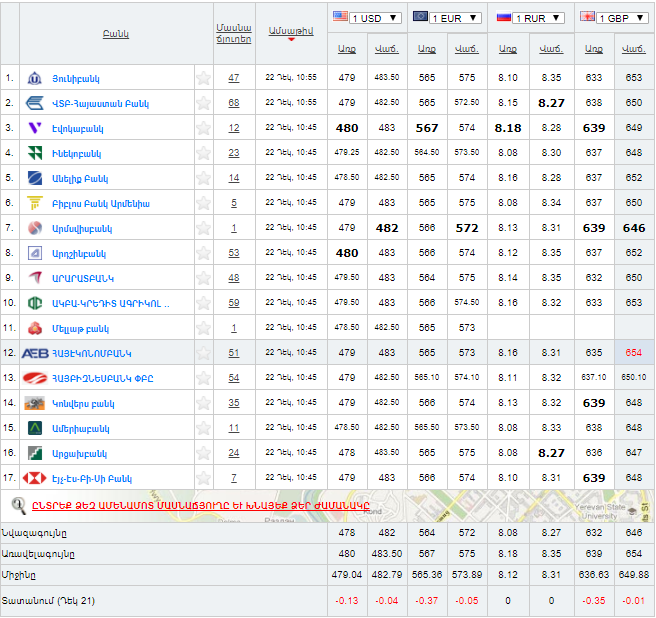Toggle favorite star for ՎՏԲ-Հայաստան Բանկ
This screenshot has width=656, height=618.
point(203,103)
